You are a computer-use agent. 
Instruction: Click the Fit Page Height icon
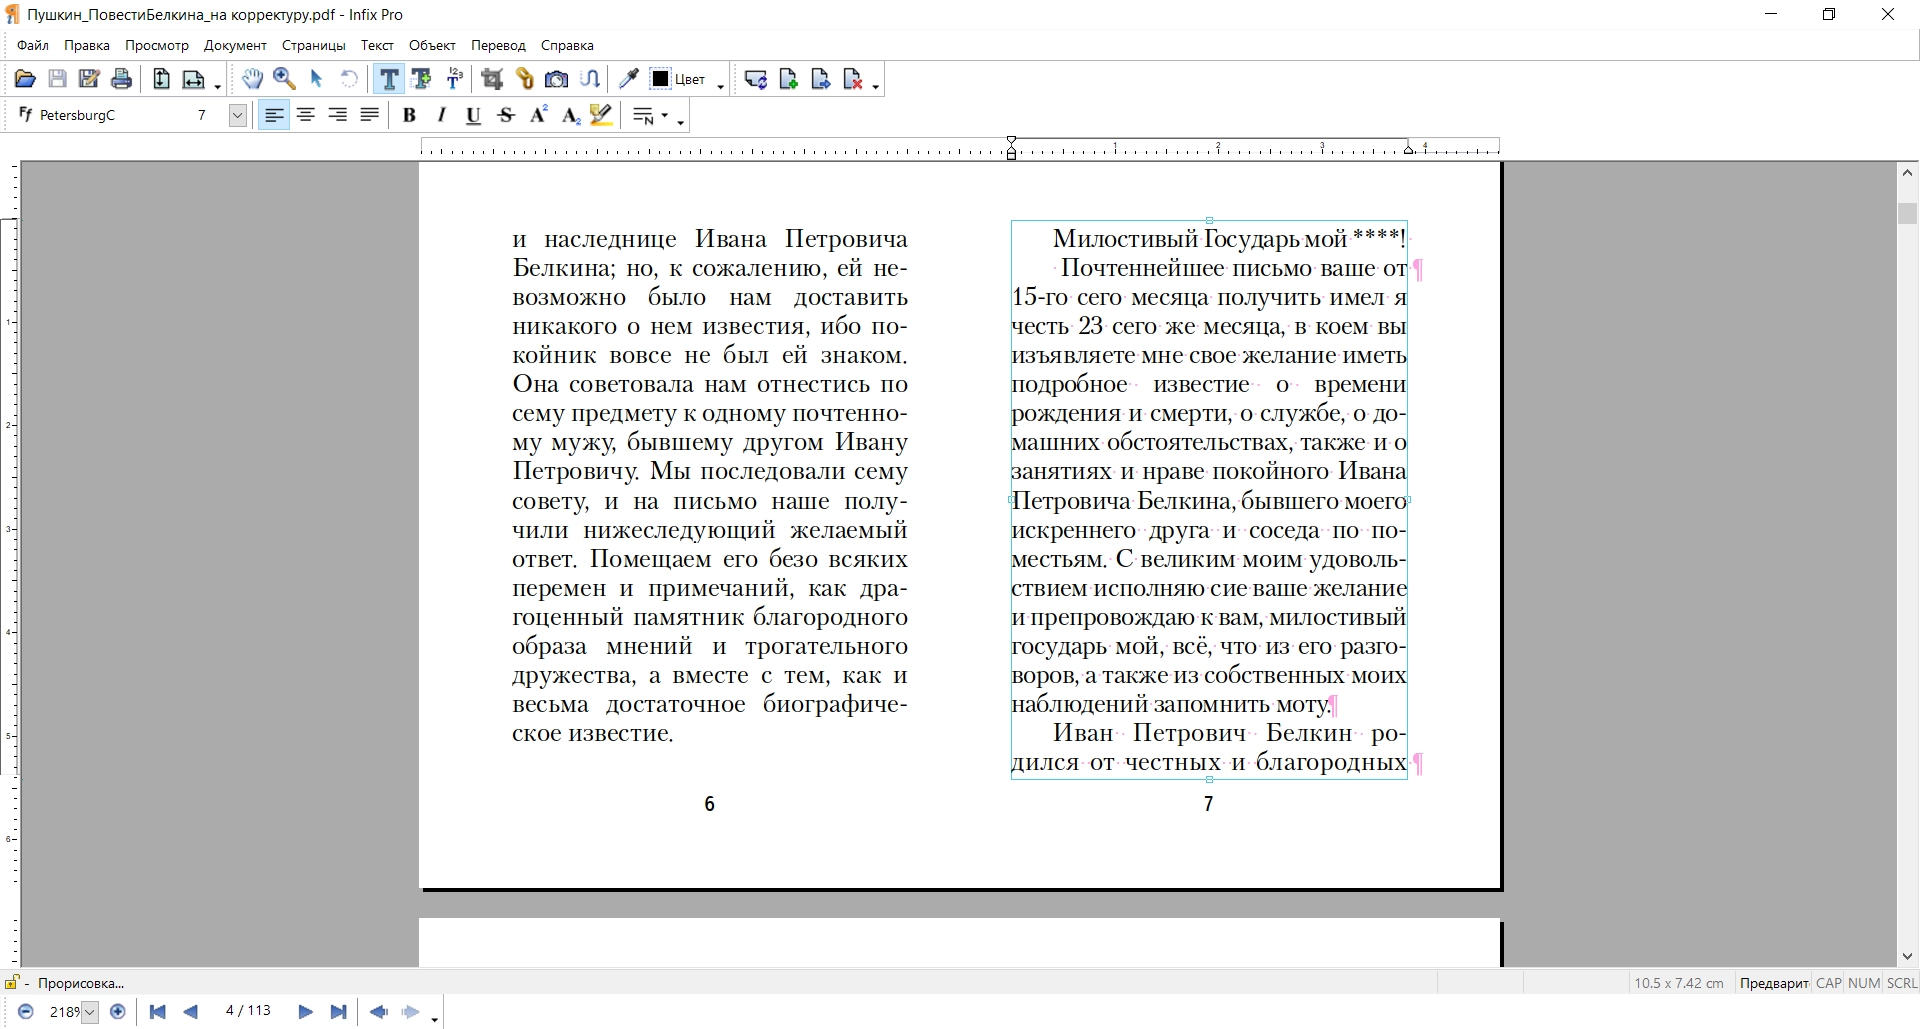point(161,79)
